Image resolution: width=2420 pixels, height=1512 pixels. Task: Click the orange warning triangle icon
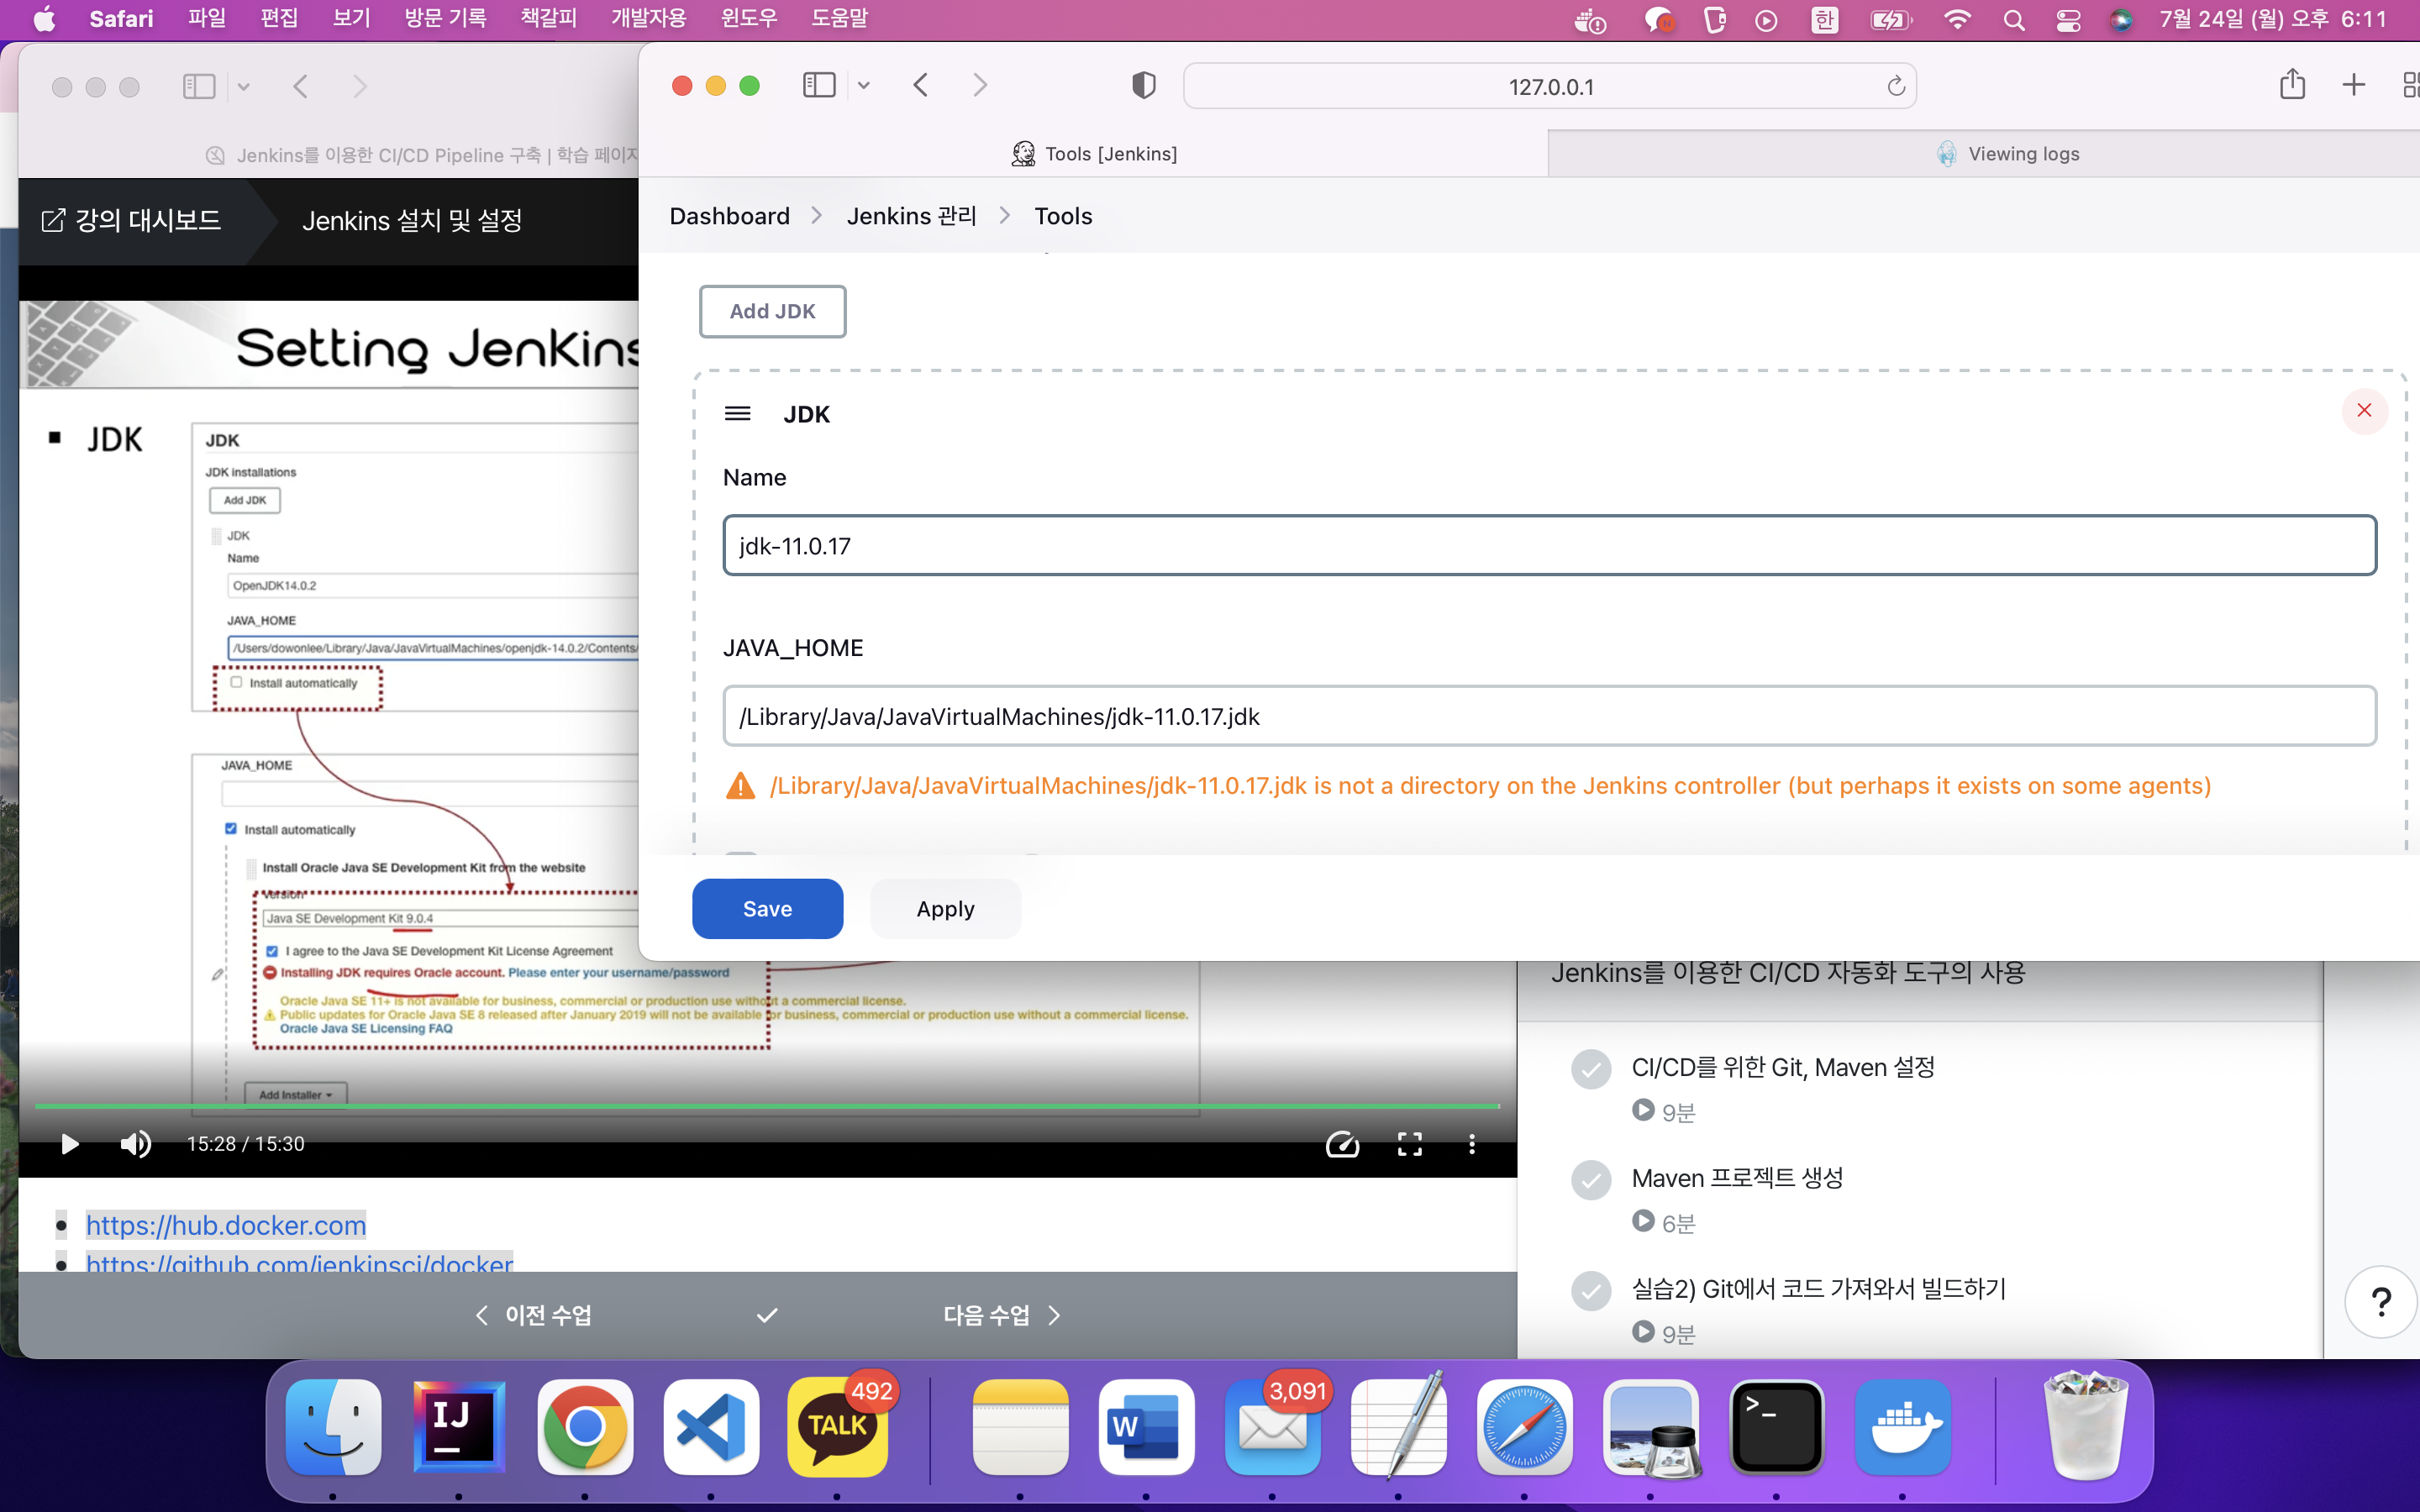point(740,786)
